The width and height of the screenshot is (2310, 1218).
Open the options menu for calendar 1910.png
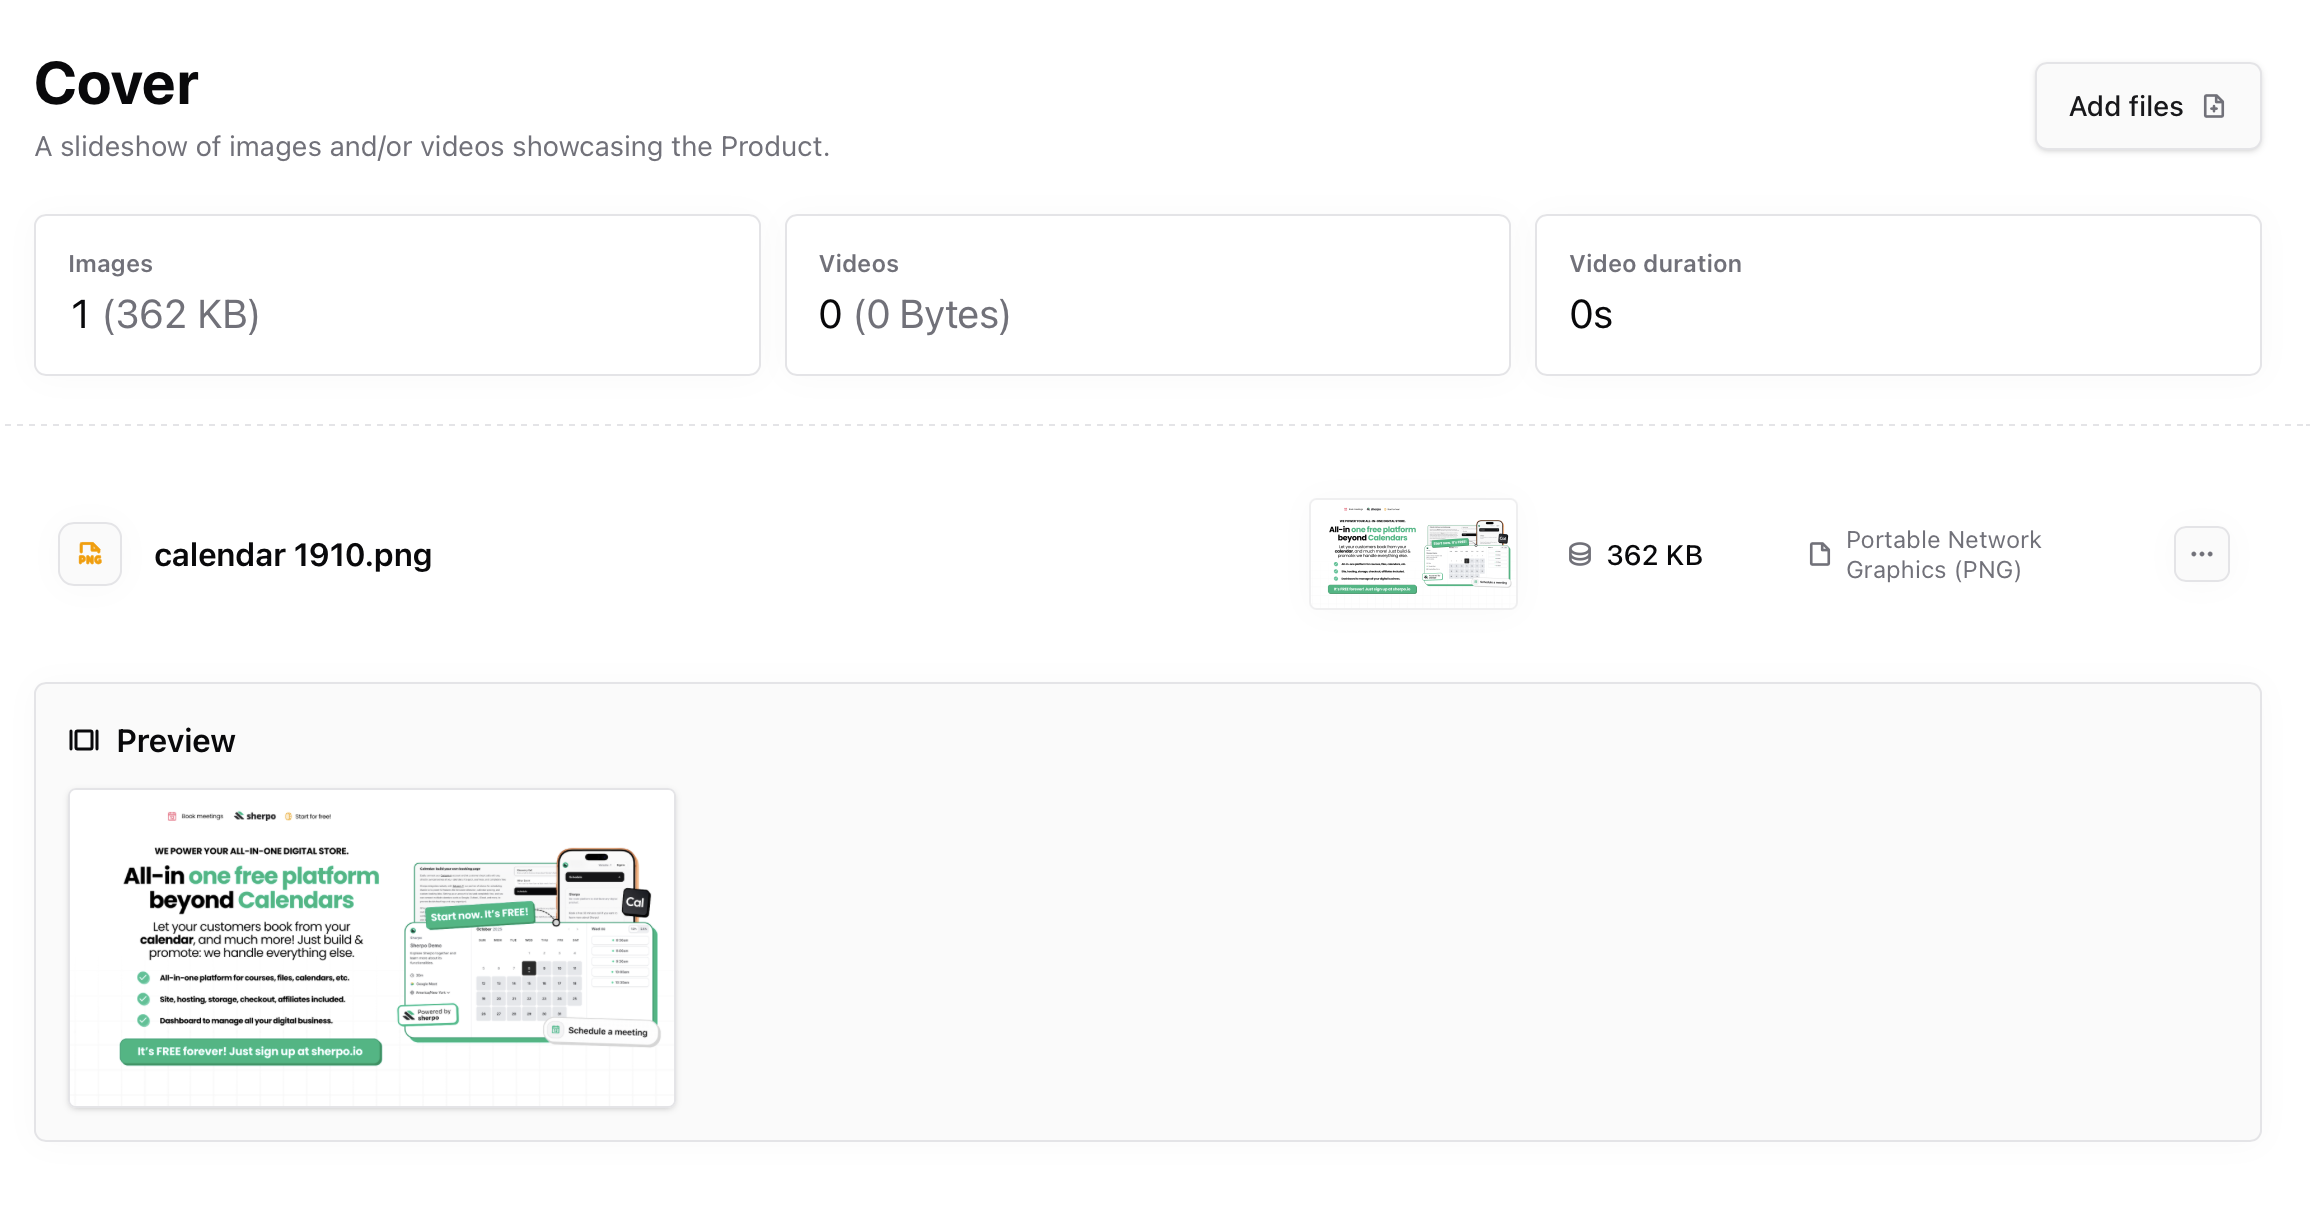(2201, 554)
